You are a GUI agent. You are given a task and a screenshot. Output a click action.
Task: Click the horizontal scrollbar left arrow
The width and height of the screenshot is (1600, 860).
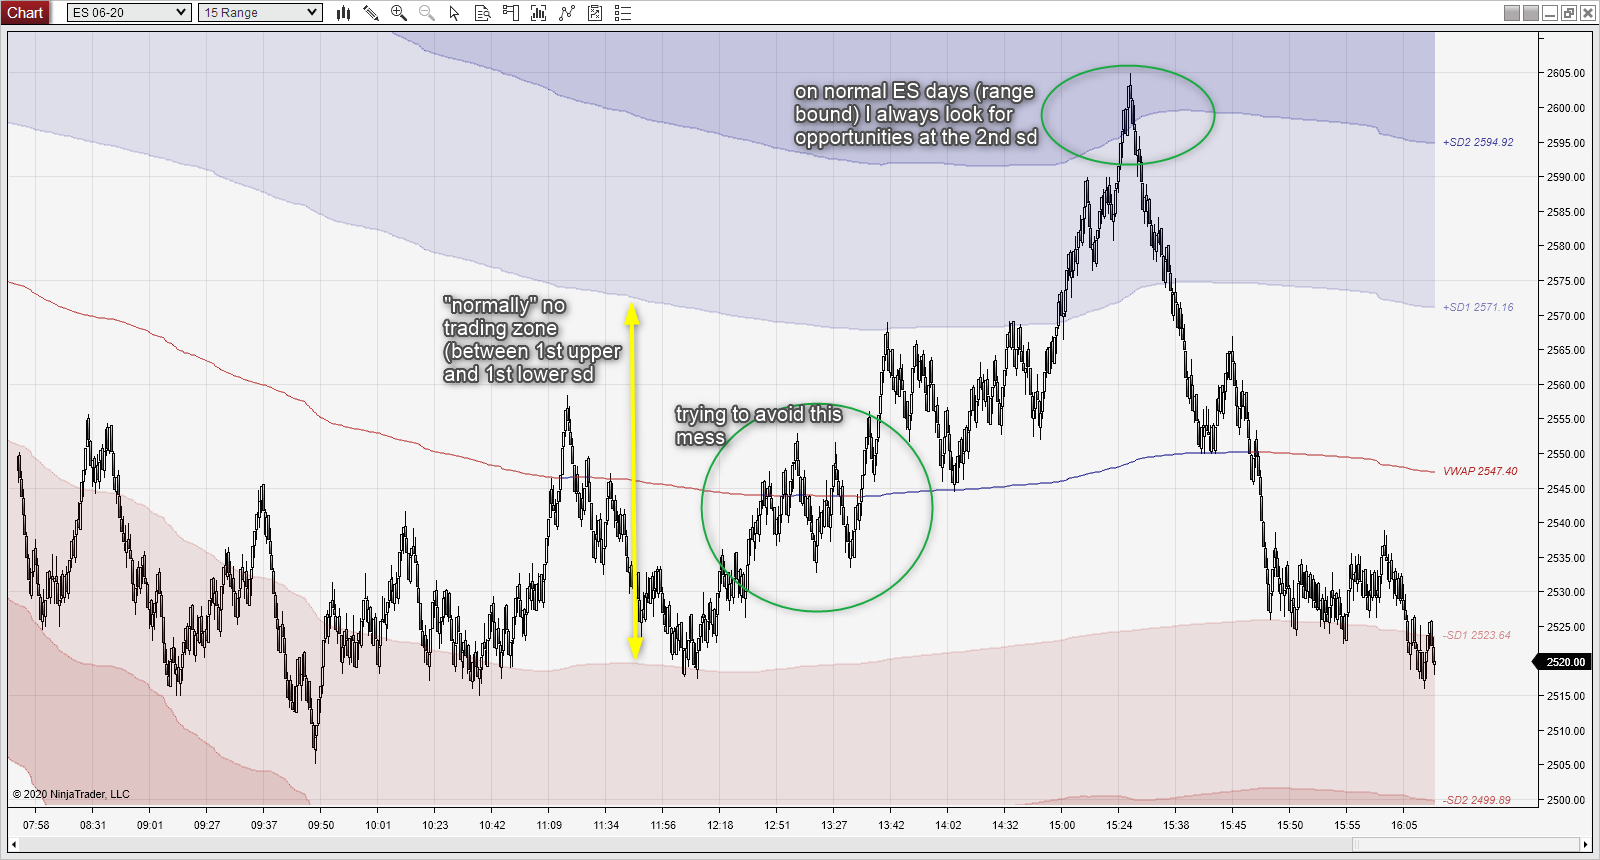(x=14, y=845)
